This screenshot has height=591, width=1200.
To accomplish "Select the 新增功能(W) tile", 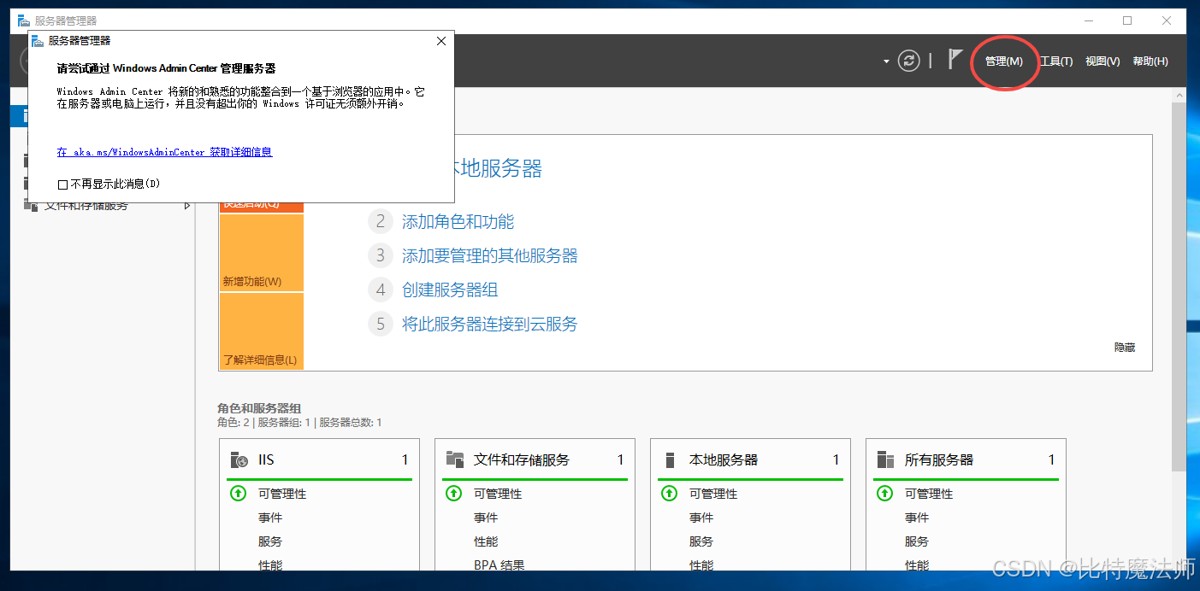I will click(261, 252).
